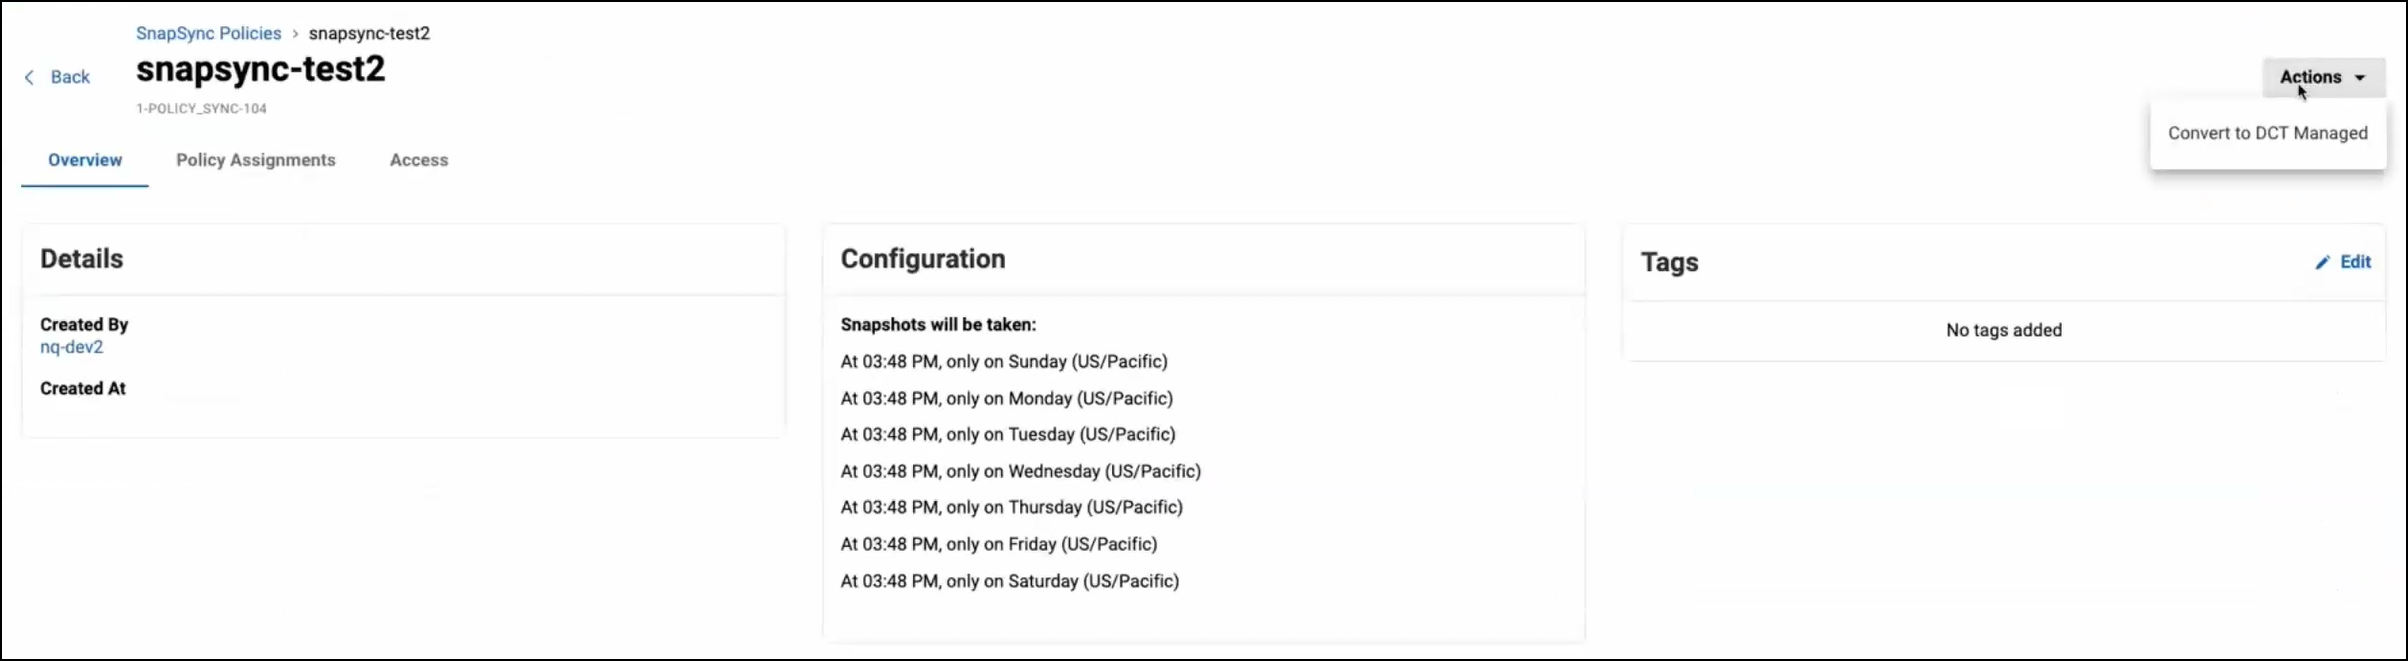Click the pencil icon in Tags panel
2408x661 pixels.
pyautogui.click(x=2322, y=262)
